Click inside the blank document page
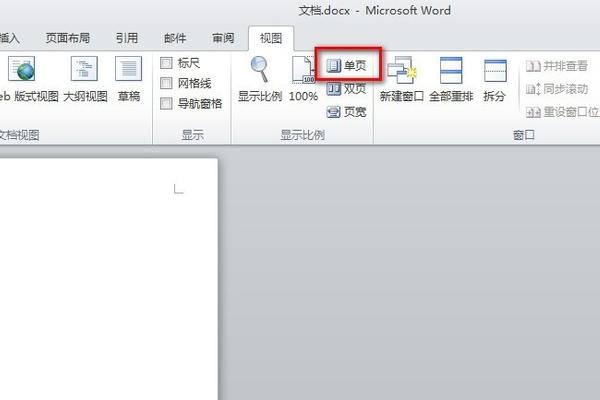The height and width of the screenshot is (400, 600). 107,279
